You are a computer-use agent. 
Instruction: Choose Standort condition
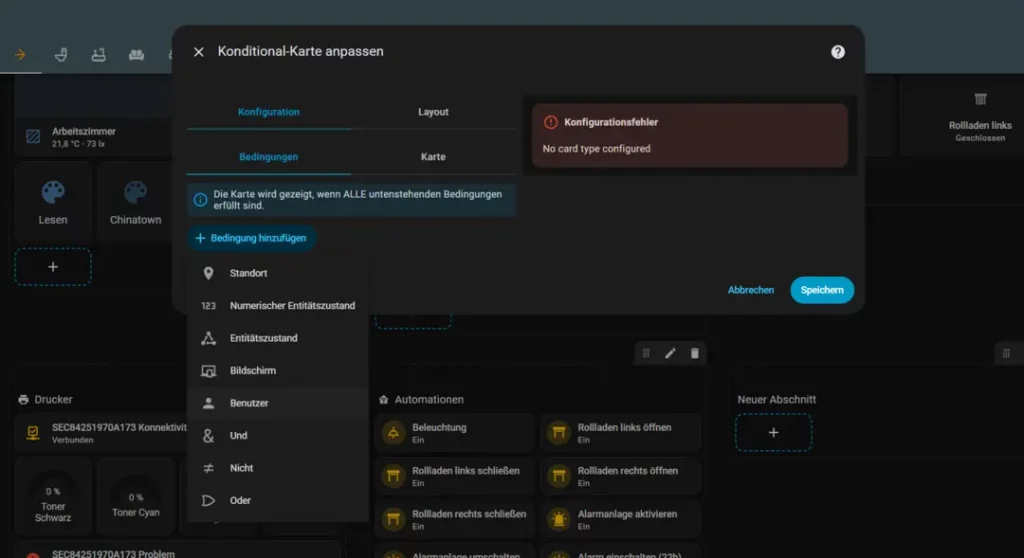pos(278,273)
